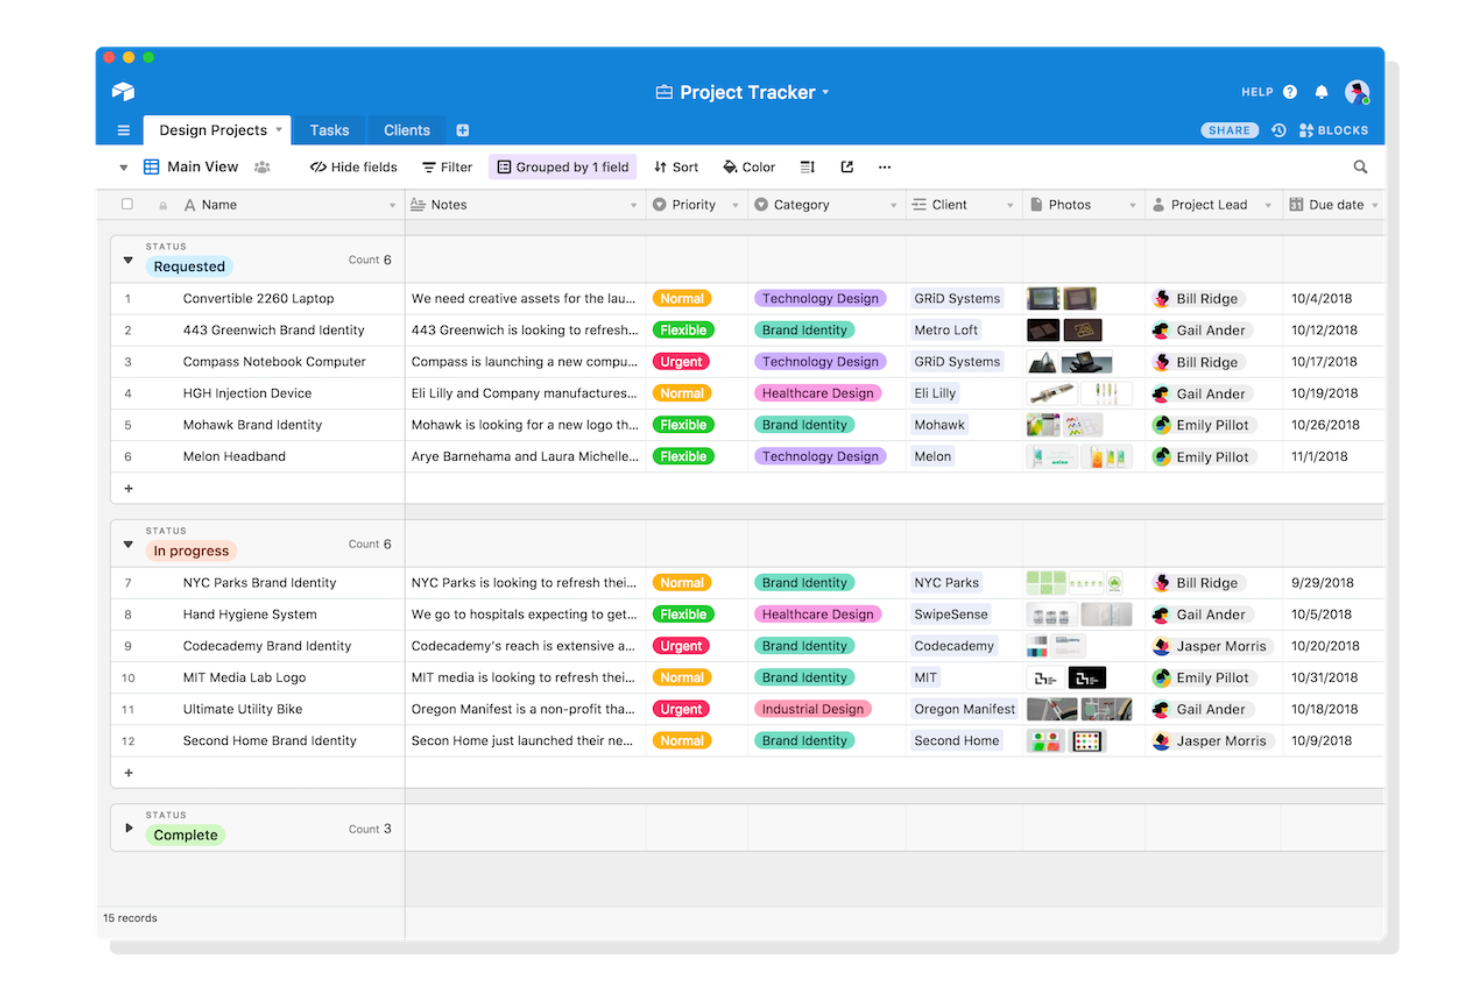
Task: Expand the Complete status group
Action: 128,827
